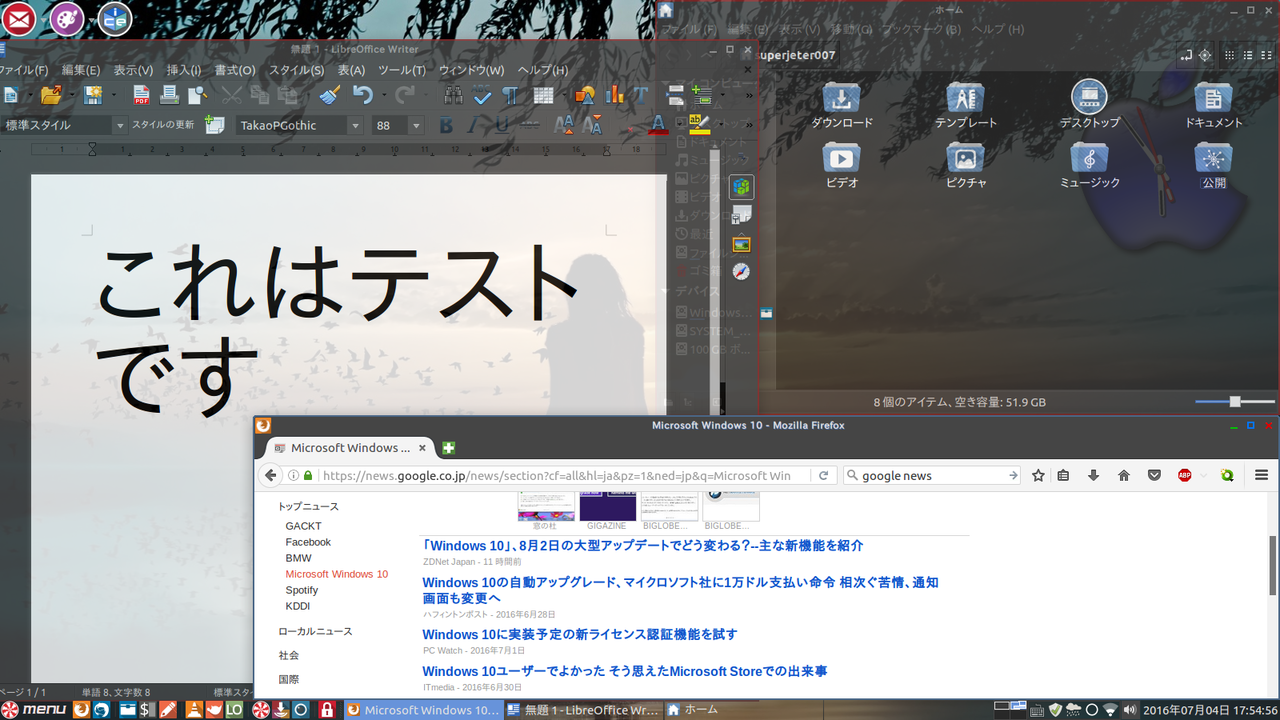Insert a text box in Writer toolbar
Viewport: 1280px width, 720px height.
(641, 96)
